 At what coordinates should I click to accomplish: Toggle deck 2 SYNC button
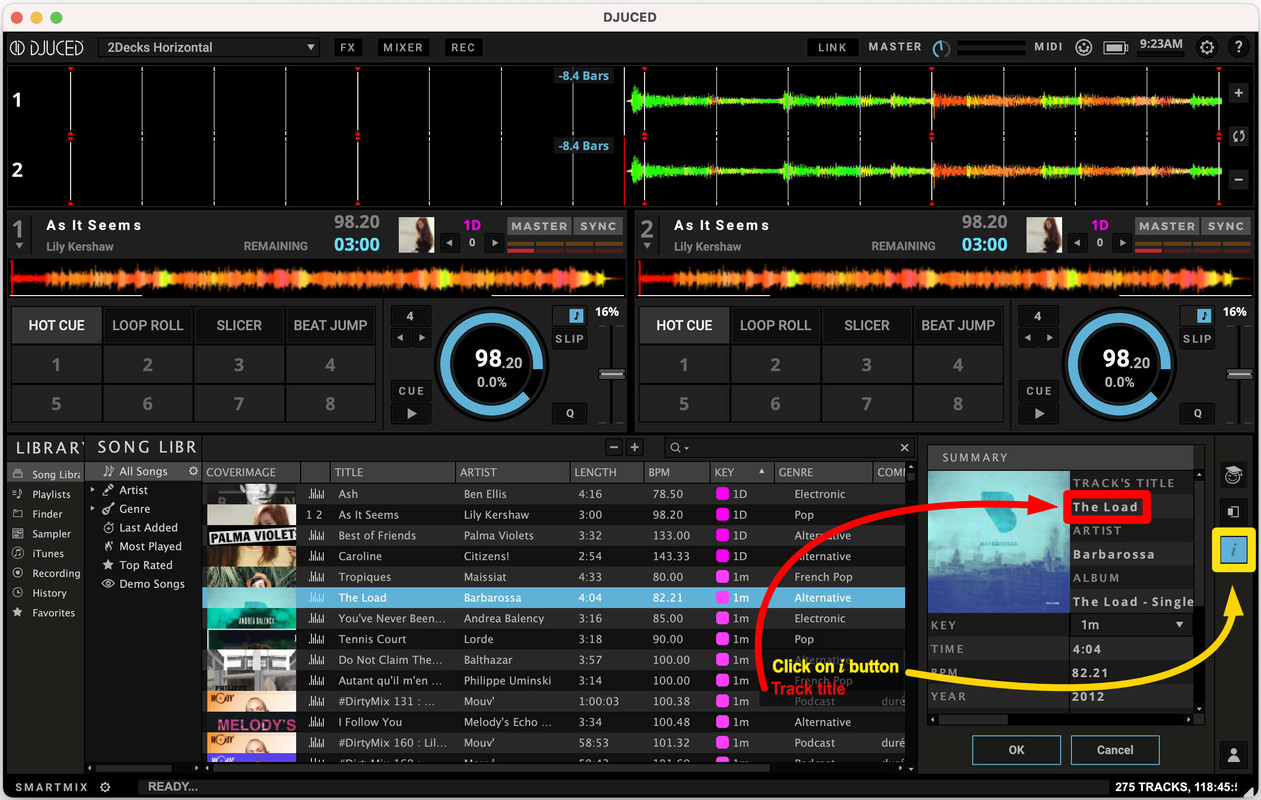click(x=1226, y=226)
